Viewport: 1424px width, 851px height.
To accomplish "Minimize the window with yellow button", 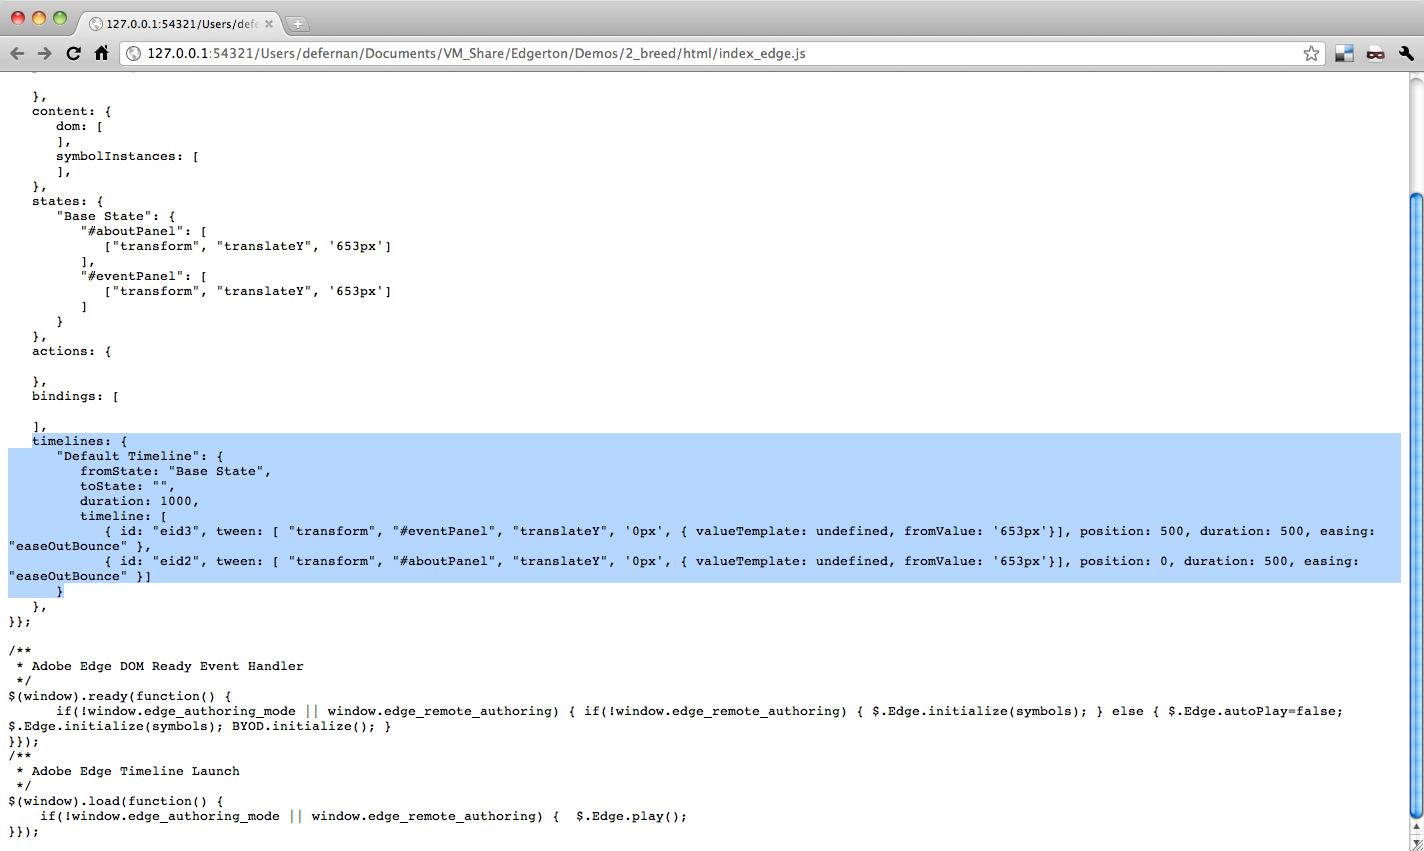I will (39, 18).
